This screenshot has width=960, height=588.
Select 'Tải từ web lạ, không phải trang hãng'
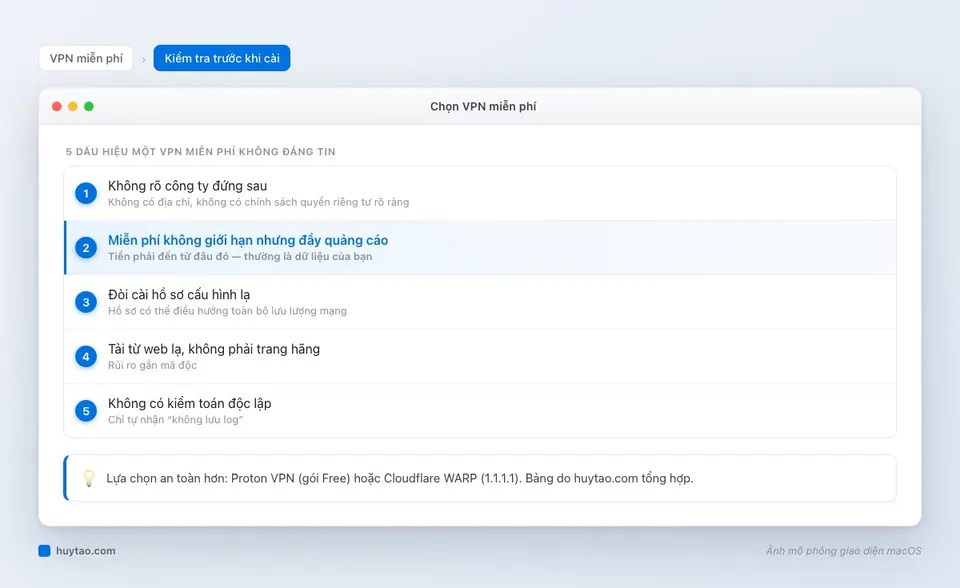(x=480, y=356)
